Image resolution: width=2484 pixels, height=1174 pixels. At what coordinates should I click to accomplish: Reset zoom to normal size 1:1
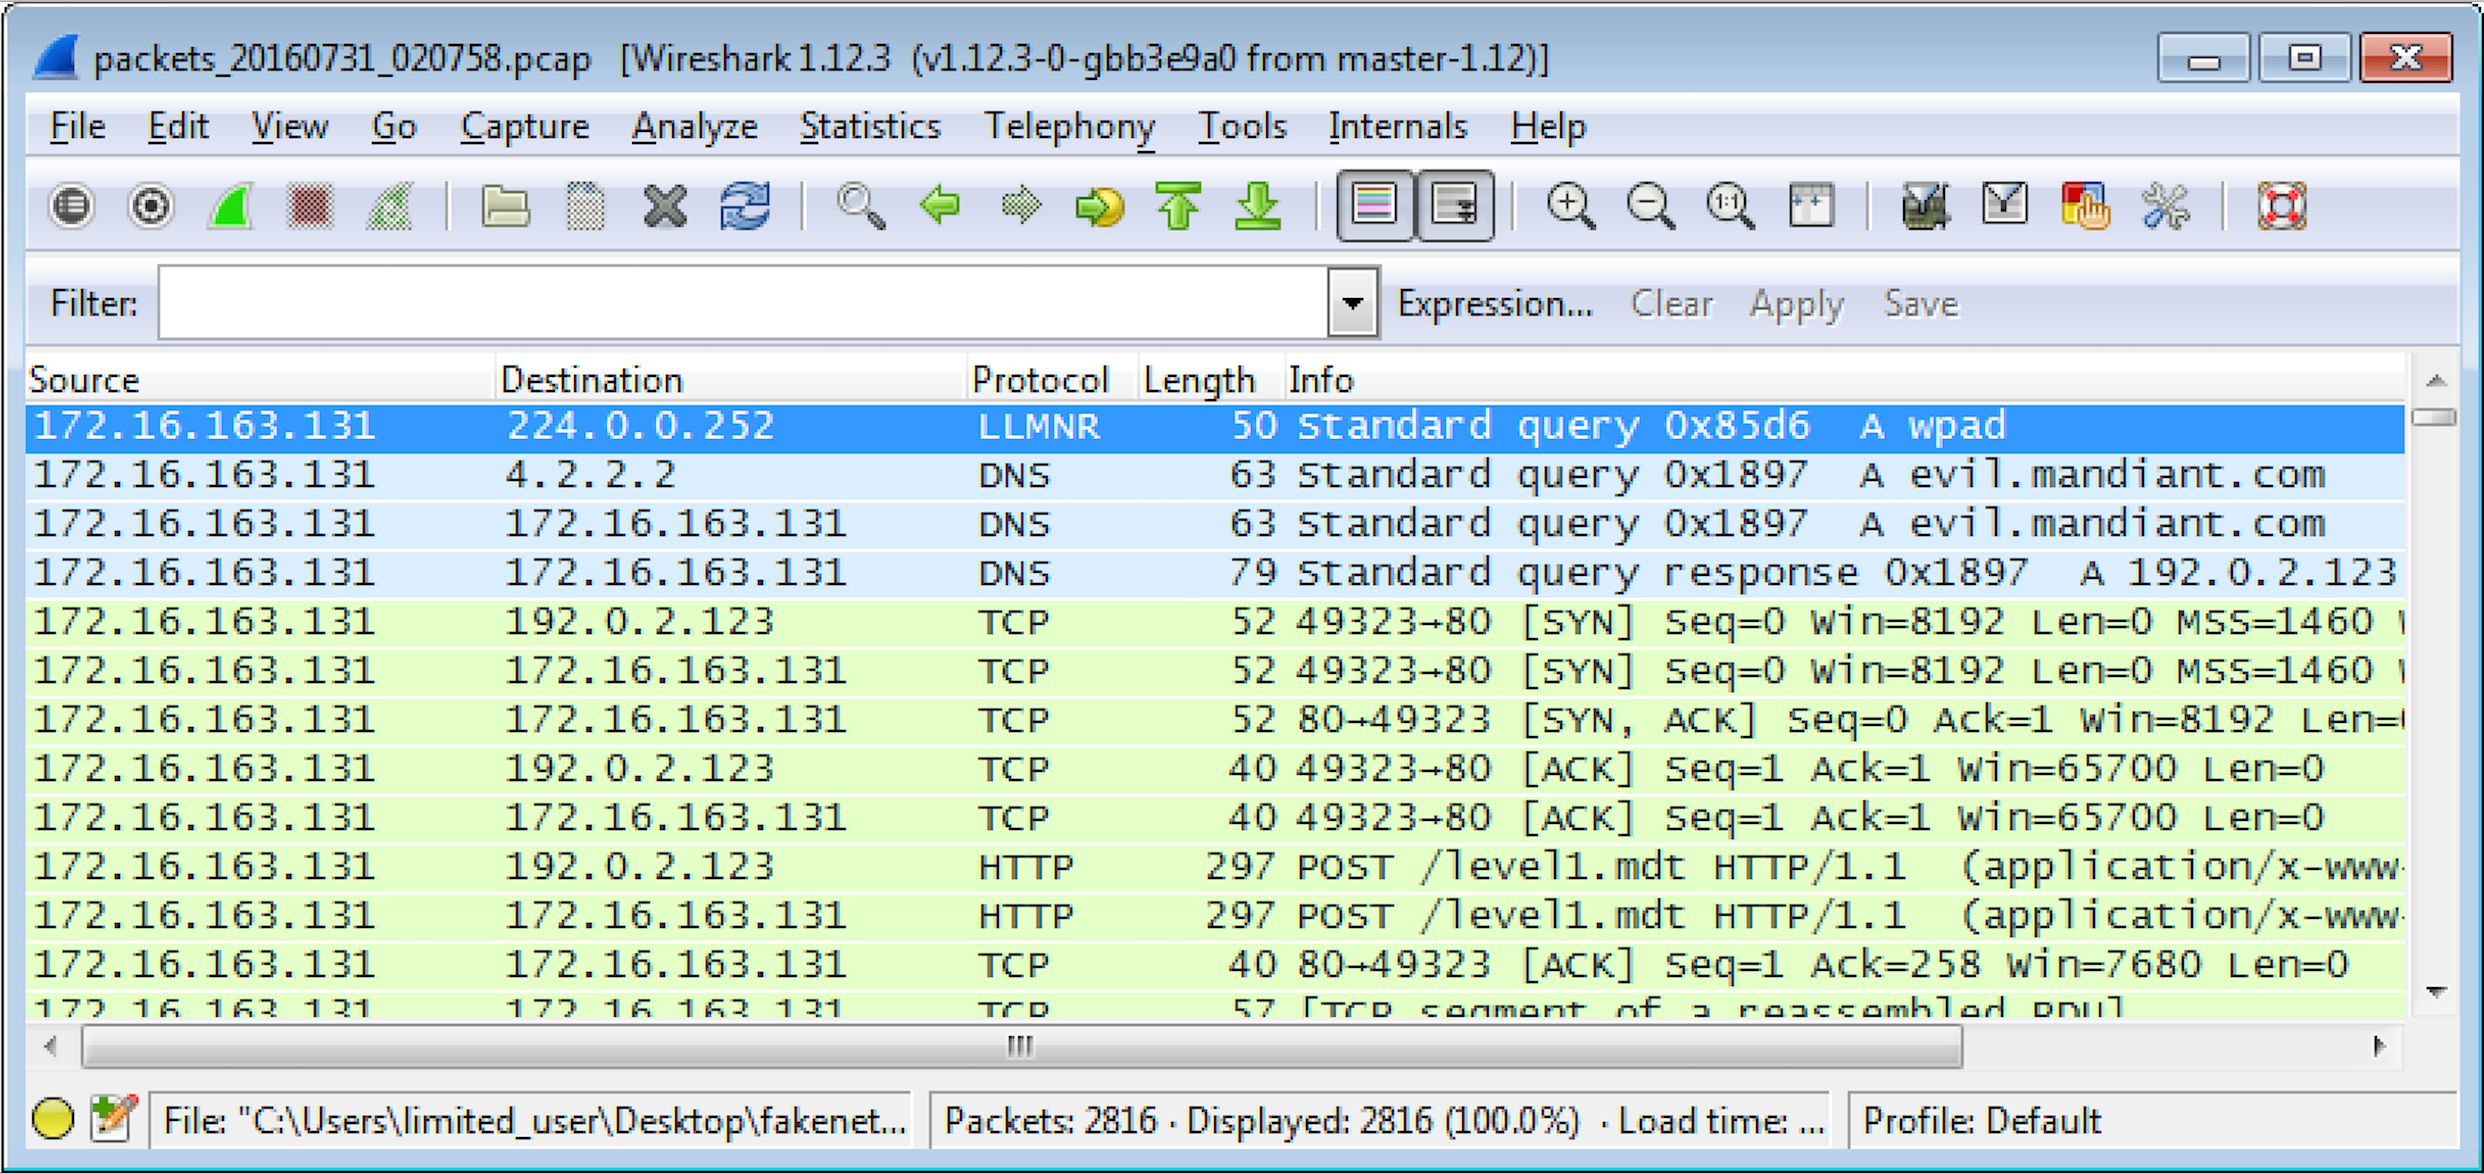1731,206
